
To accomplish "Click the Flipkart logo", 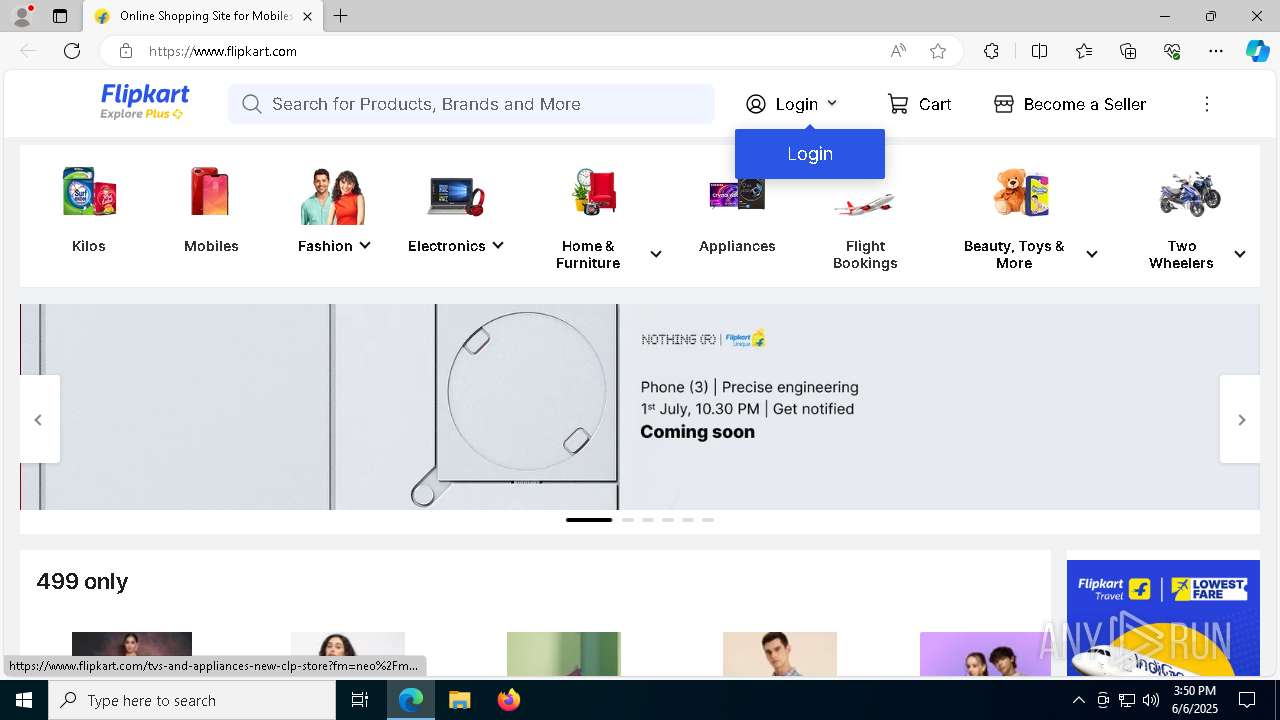I will 145,101.
